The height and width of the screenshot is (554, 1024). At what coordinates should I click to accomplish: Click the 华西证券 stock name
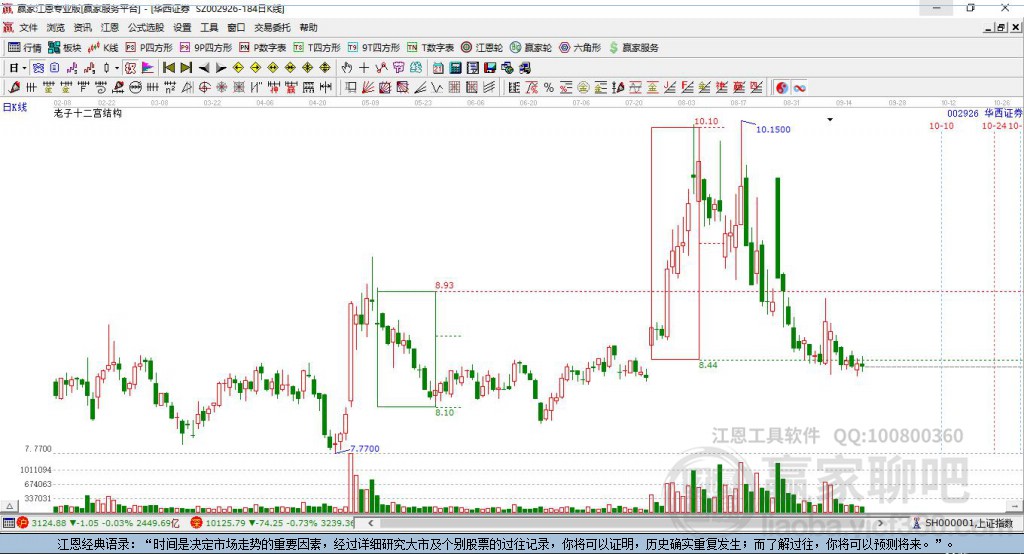coord(1003,113)
